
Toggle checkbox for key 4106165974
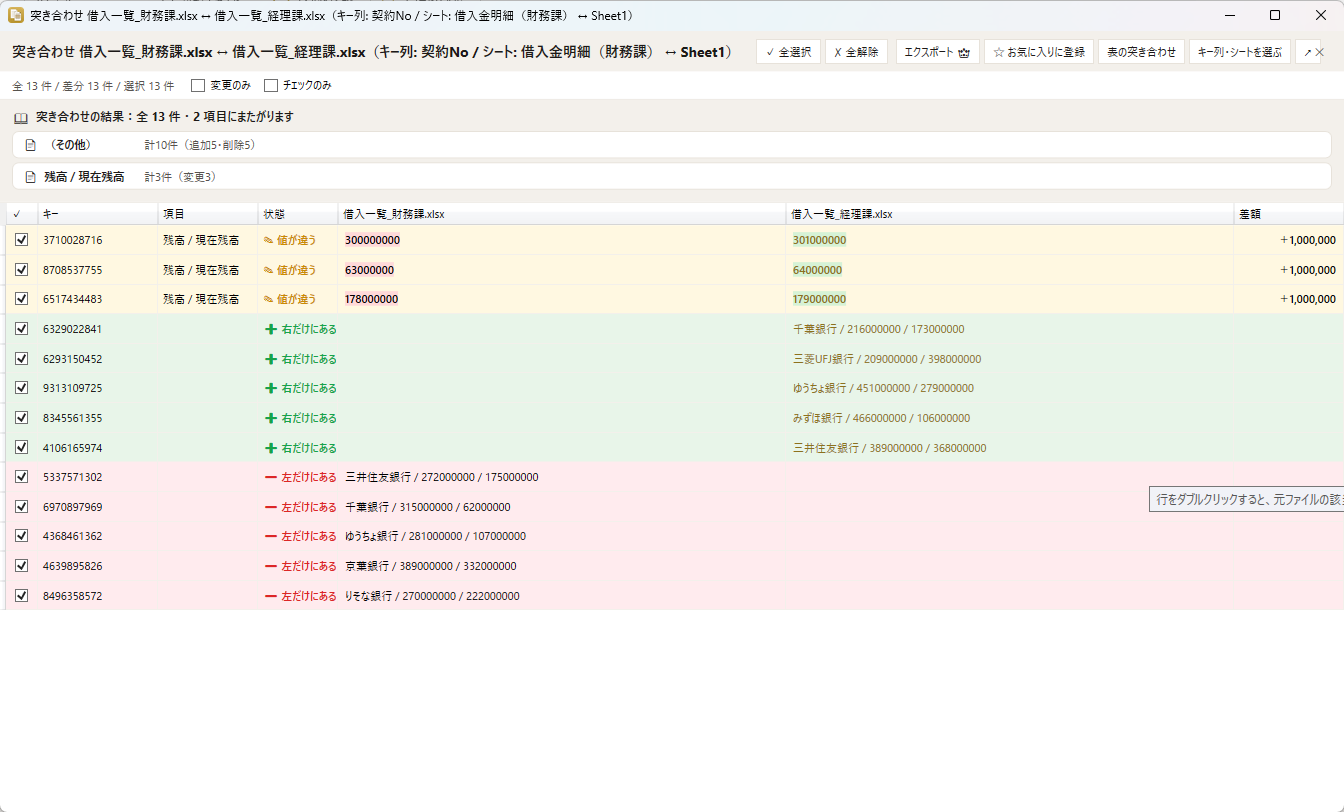tap(22, 448)
